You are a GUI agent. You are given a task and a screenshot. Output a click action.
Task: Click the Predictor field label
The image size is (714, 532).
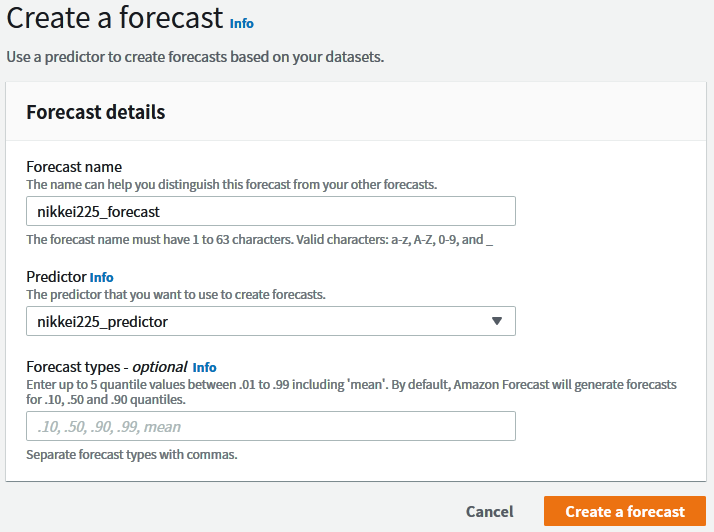[56, 276]
